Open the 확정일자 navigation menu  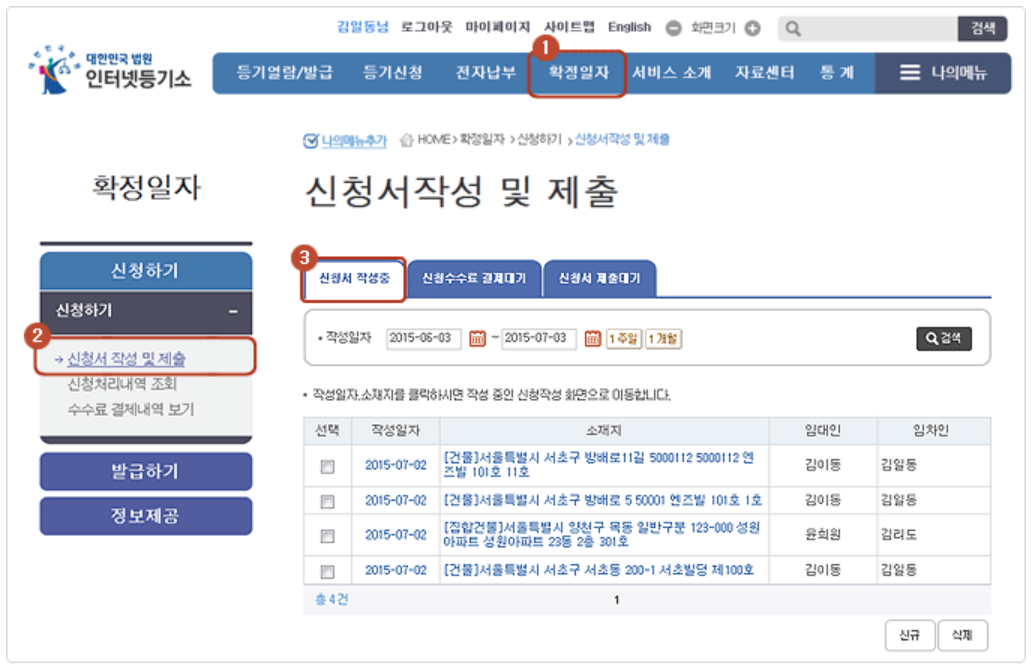coord(577,72)
